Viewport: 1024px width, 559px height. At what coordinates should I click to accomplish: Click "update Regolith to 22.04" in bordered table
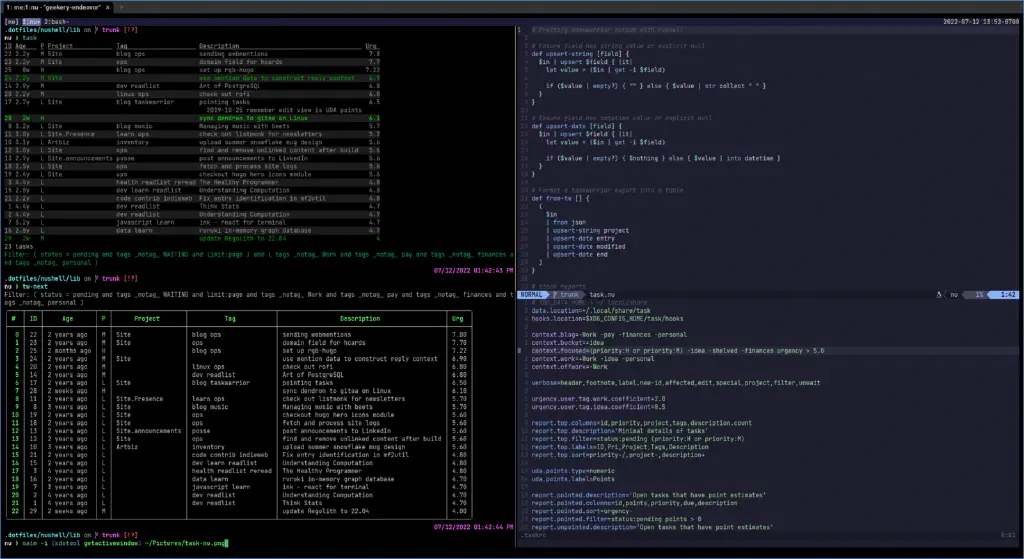point(325,511)
